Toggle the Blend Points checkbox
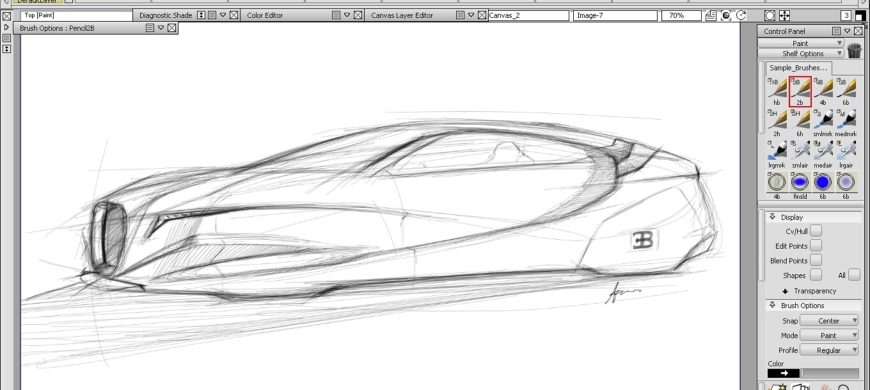Image resolution: width=870 pixels, height=390 pixels. [x=816, y=260]
